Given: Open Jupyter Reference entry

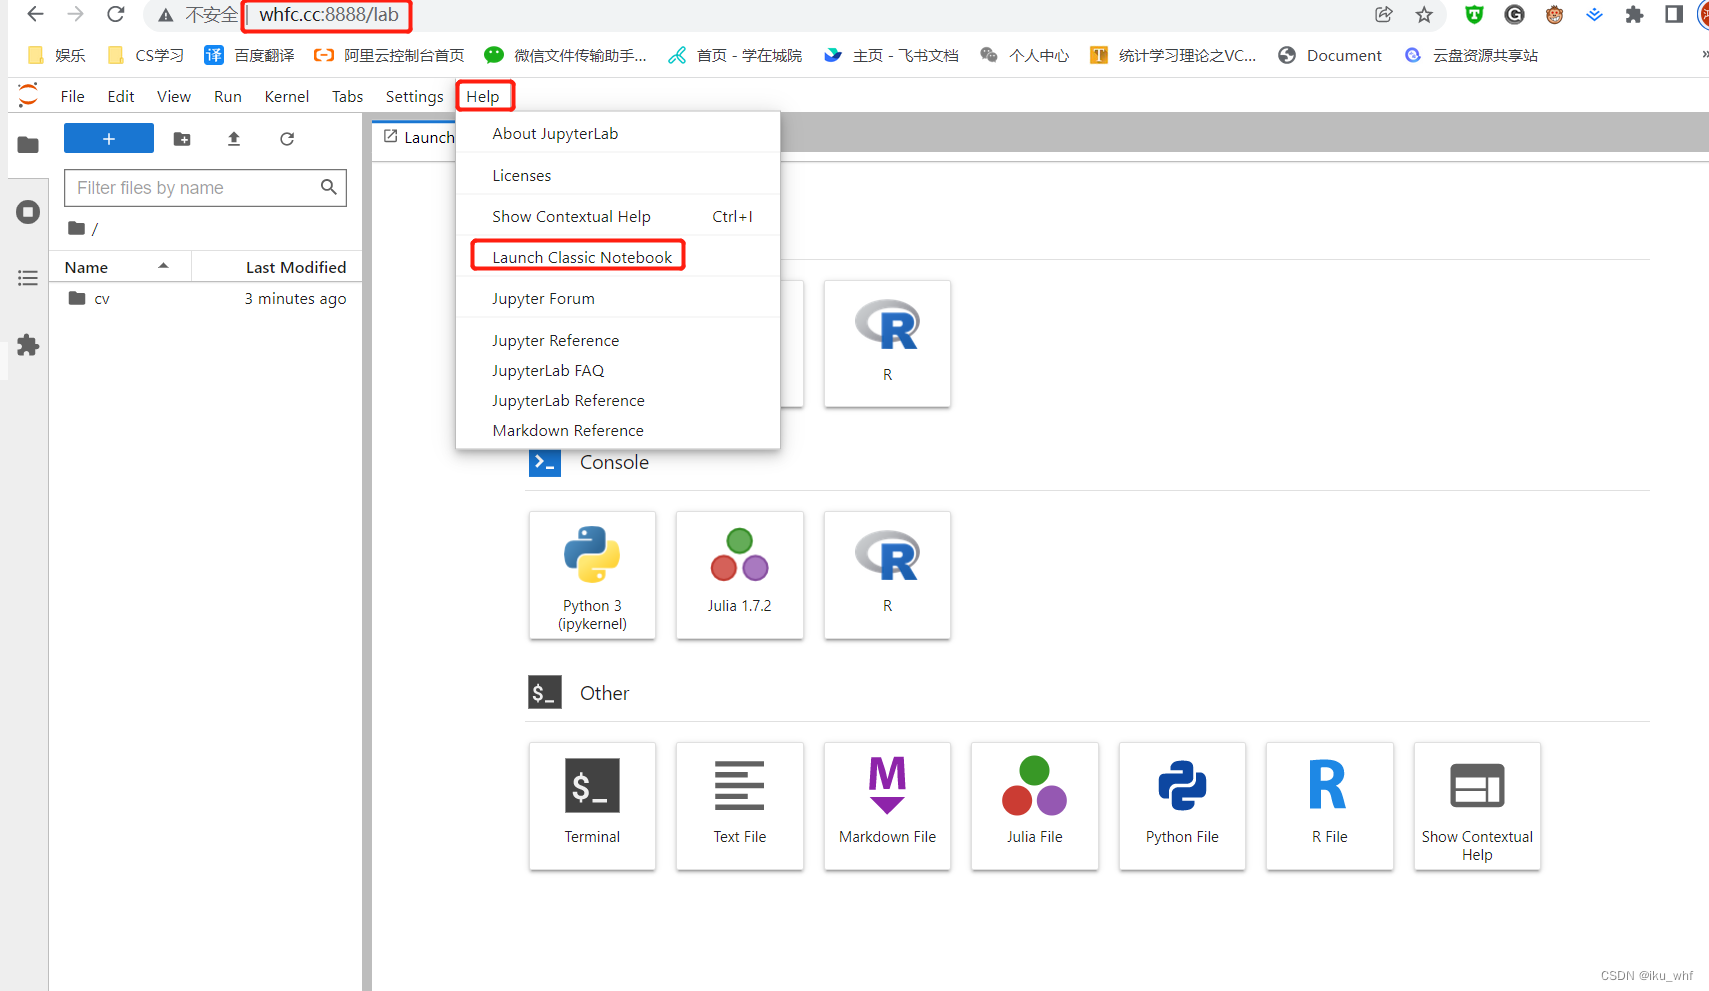Looking at the screenshot, I should tap(618, 340).
